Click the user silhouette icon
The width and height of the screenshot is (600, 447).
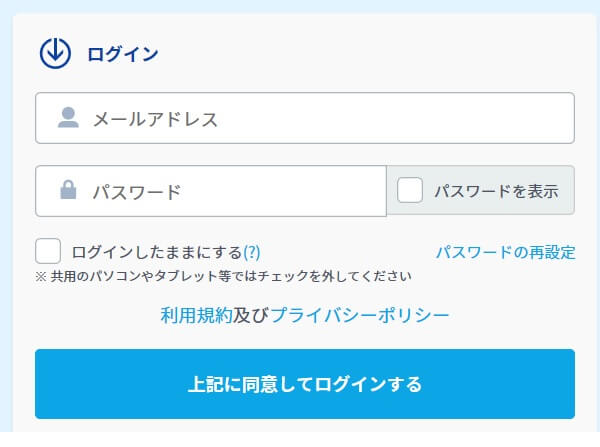pos(68,118)
